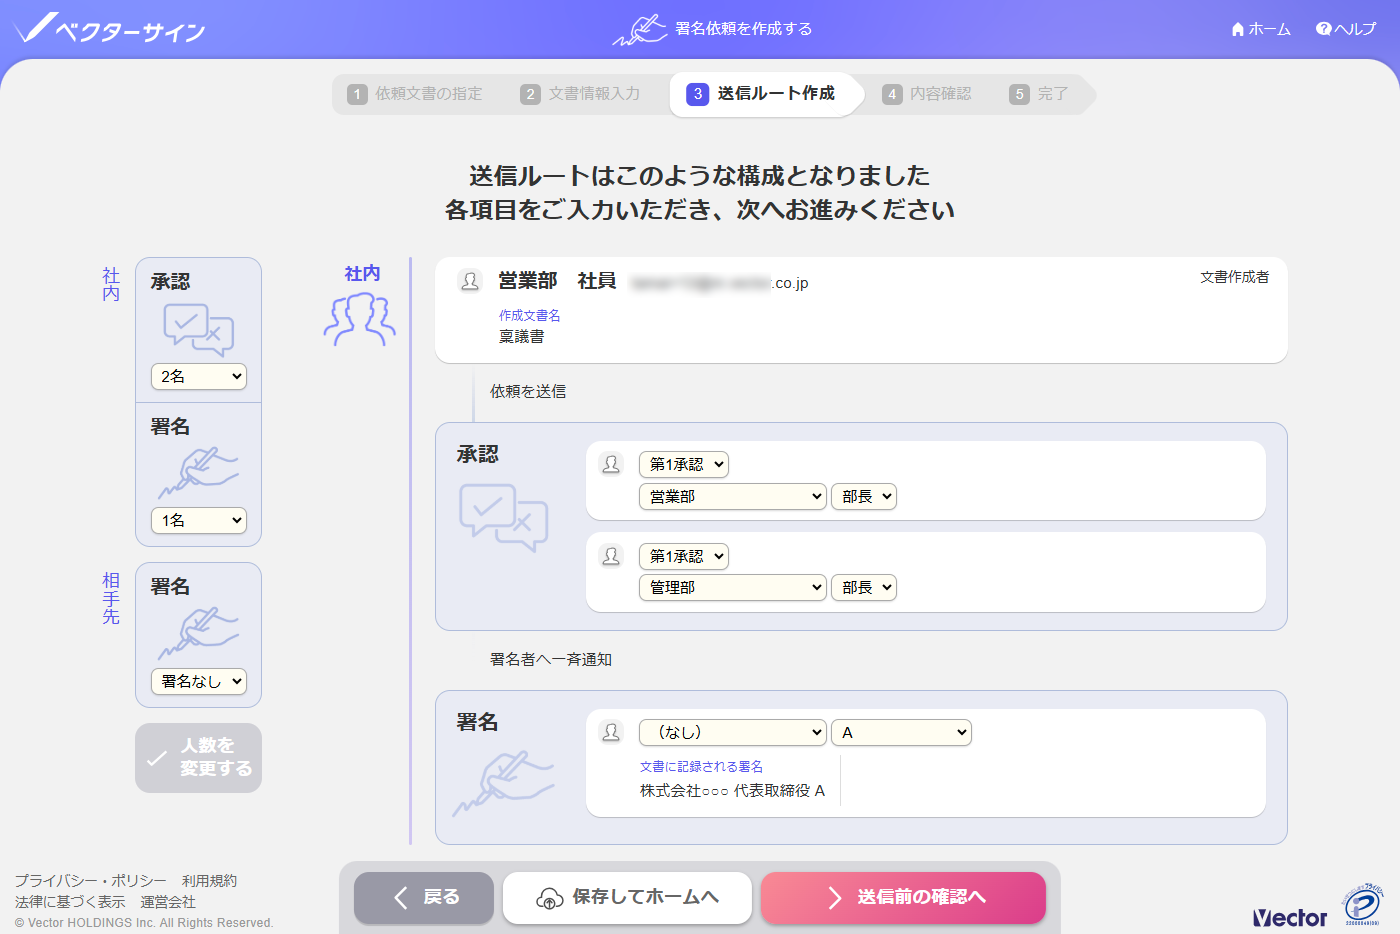
Task: Open 法律に基づく表示 link
Action: [70, 902]
